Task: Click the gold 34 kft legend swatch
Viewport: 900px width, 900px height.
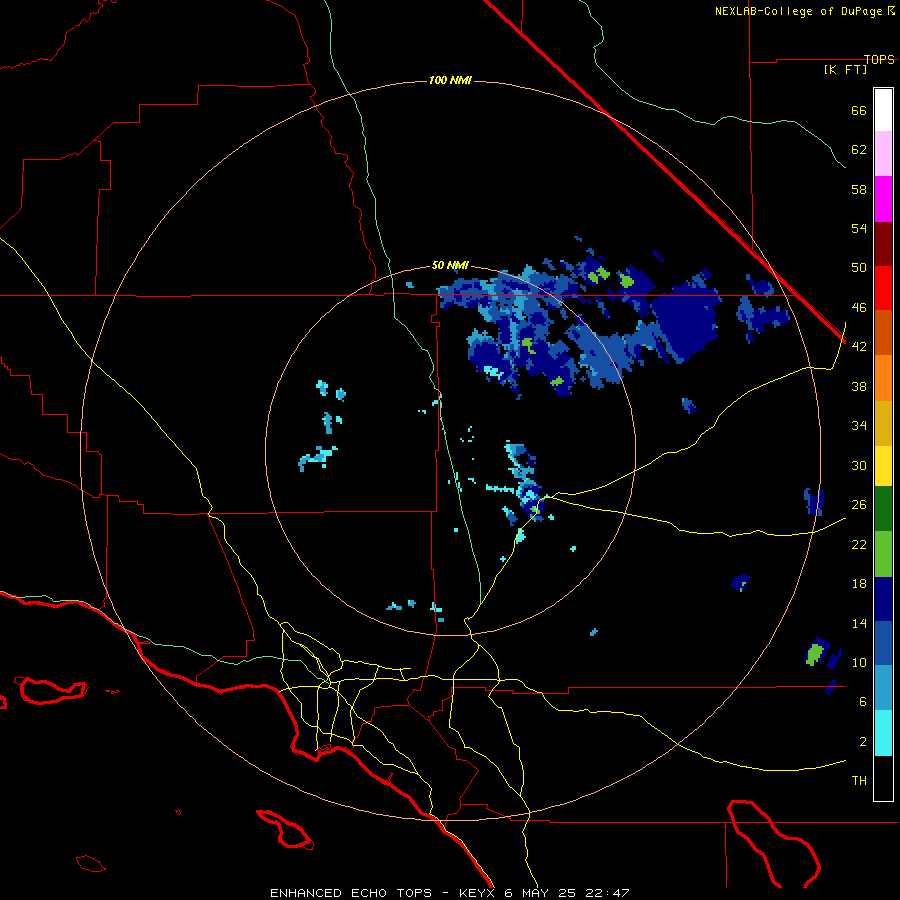Action: [883, 423]
